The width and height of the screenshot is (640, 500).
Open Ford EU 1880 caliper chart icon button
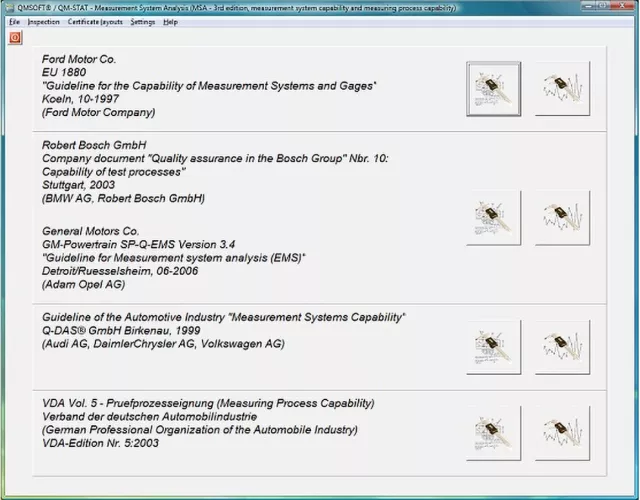562,89
